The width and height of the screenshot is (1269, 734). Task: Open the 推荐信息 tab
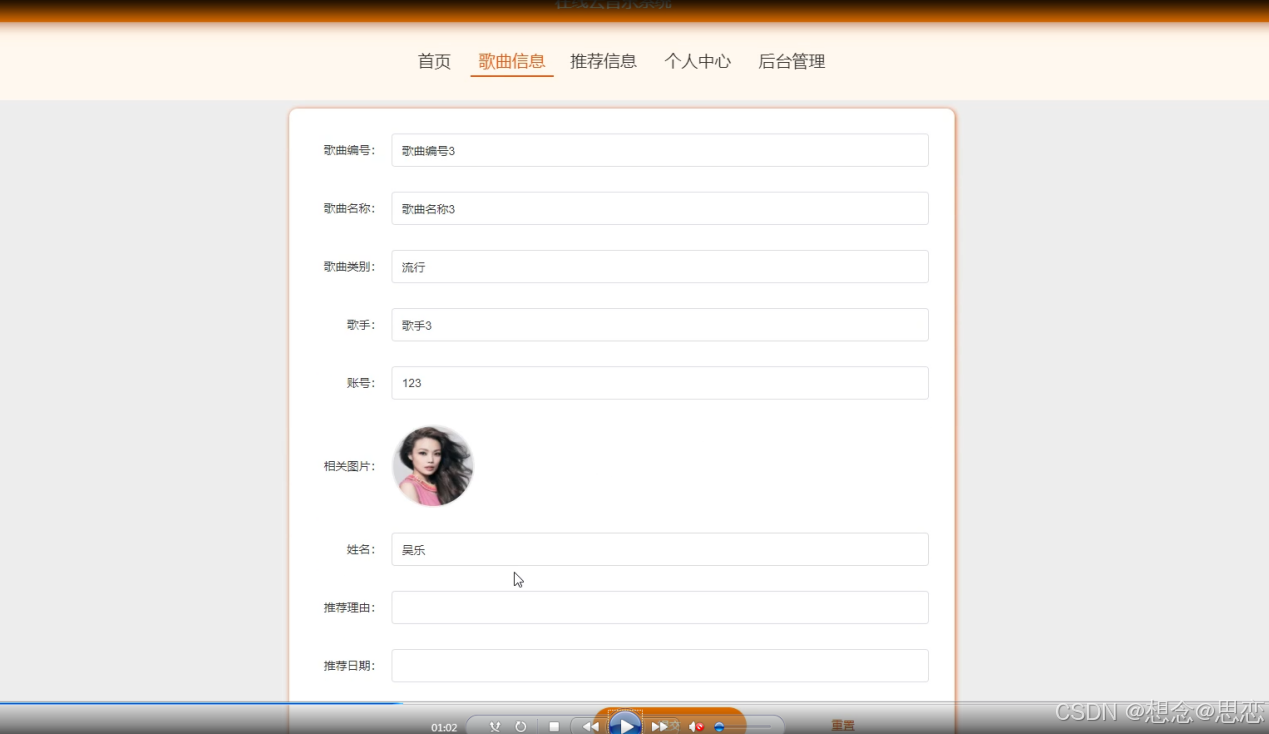click(x=603, y=62)
